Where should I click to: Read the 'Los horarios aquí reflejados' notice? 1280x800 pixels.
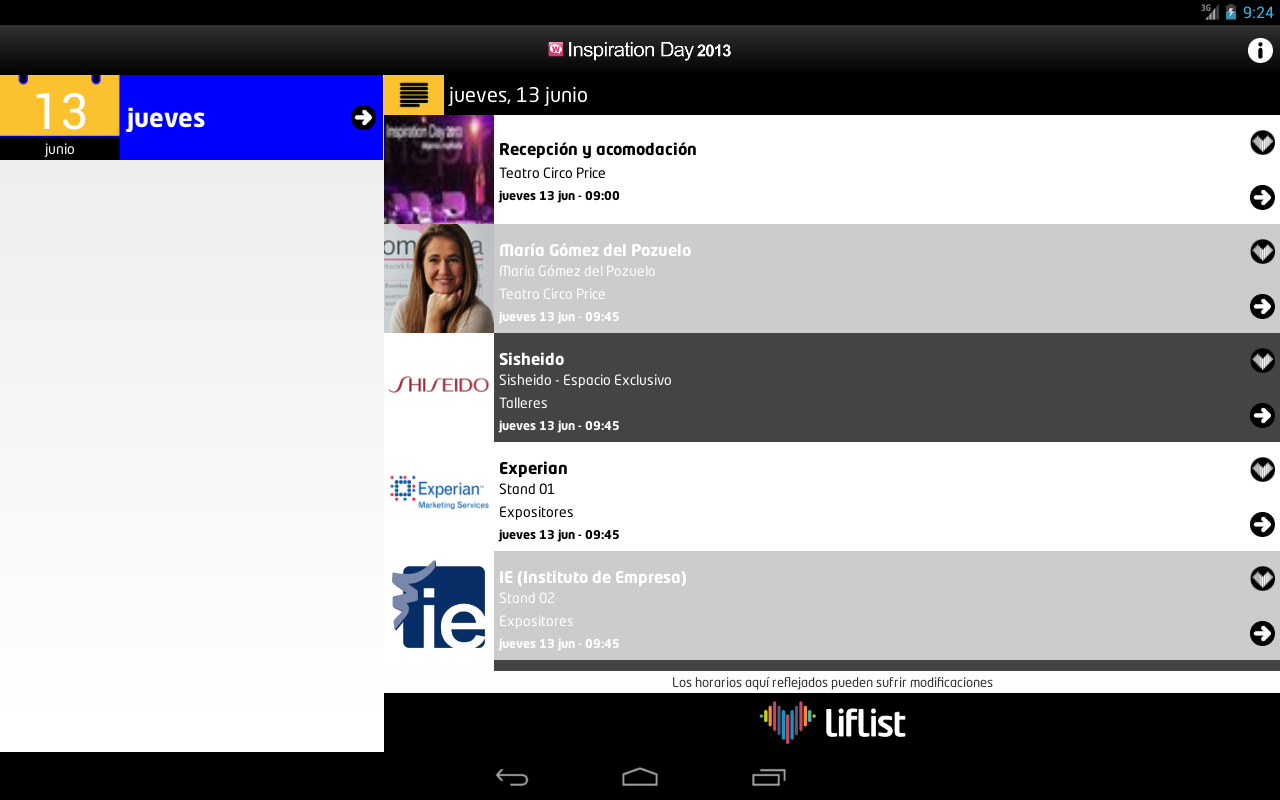[832, 682]
